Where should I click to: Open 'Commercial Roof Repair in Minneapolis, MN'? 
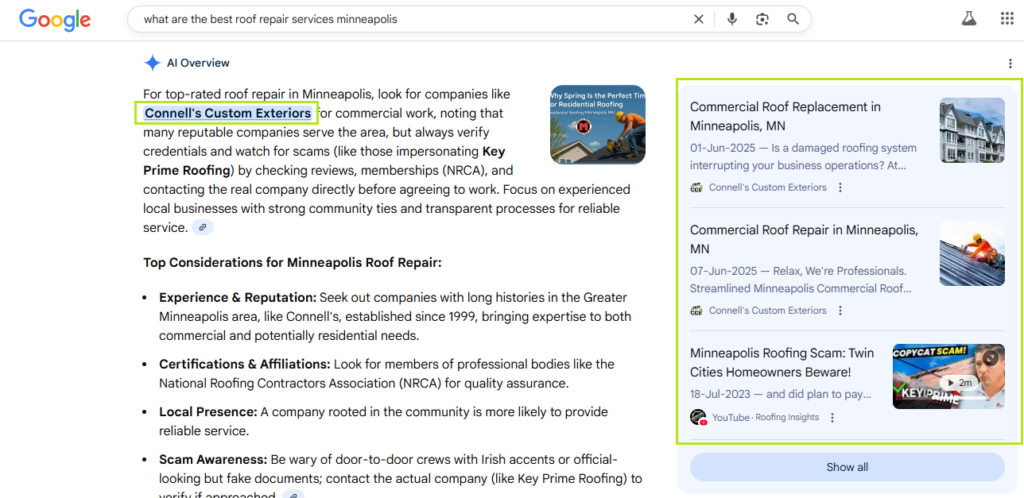point(804,239)
